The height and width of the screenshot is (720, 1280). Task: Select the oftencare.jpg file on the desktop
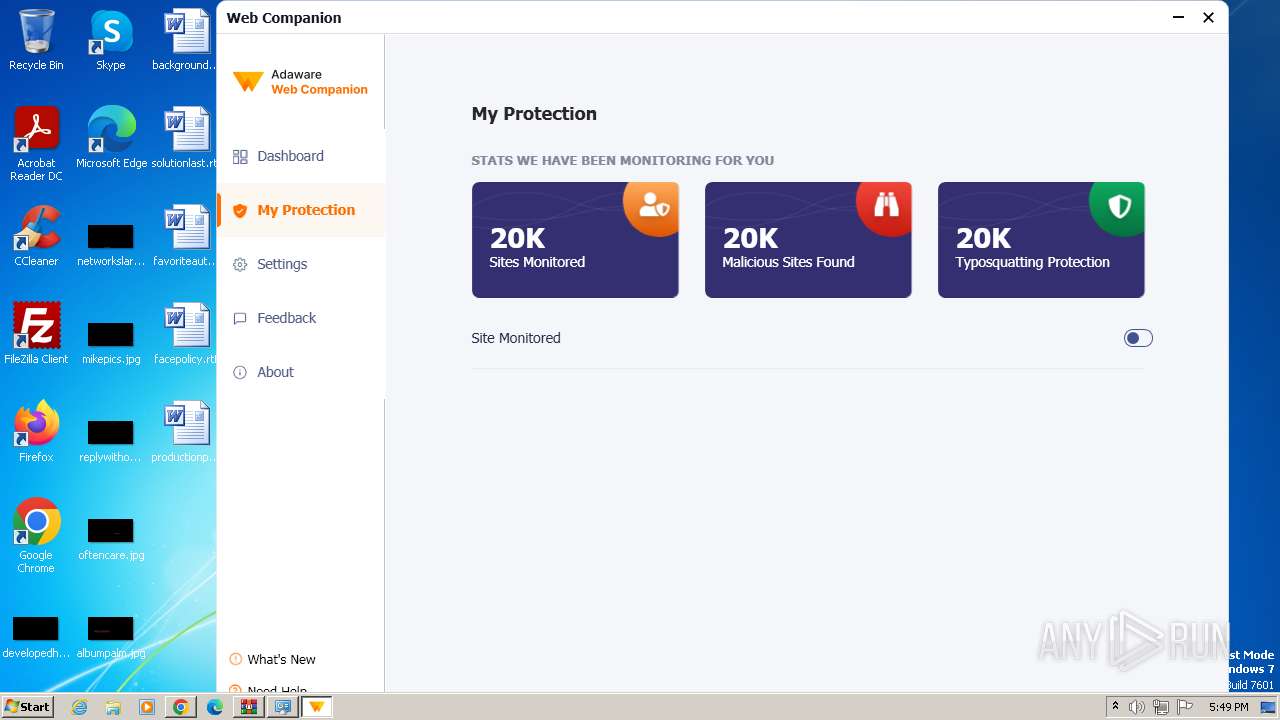111,538
